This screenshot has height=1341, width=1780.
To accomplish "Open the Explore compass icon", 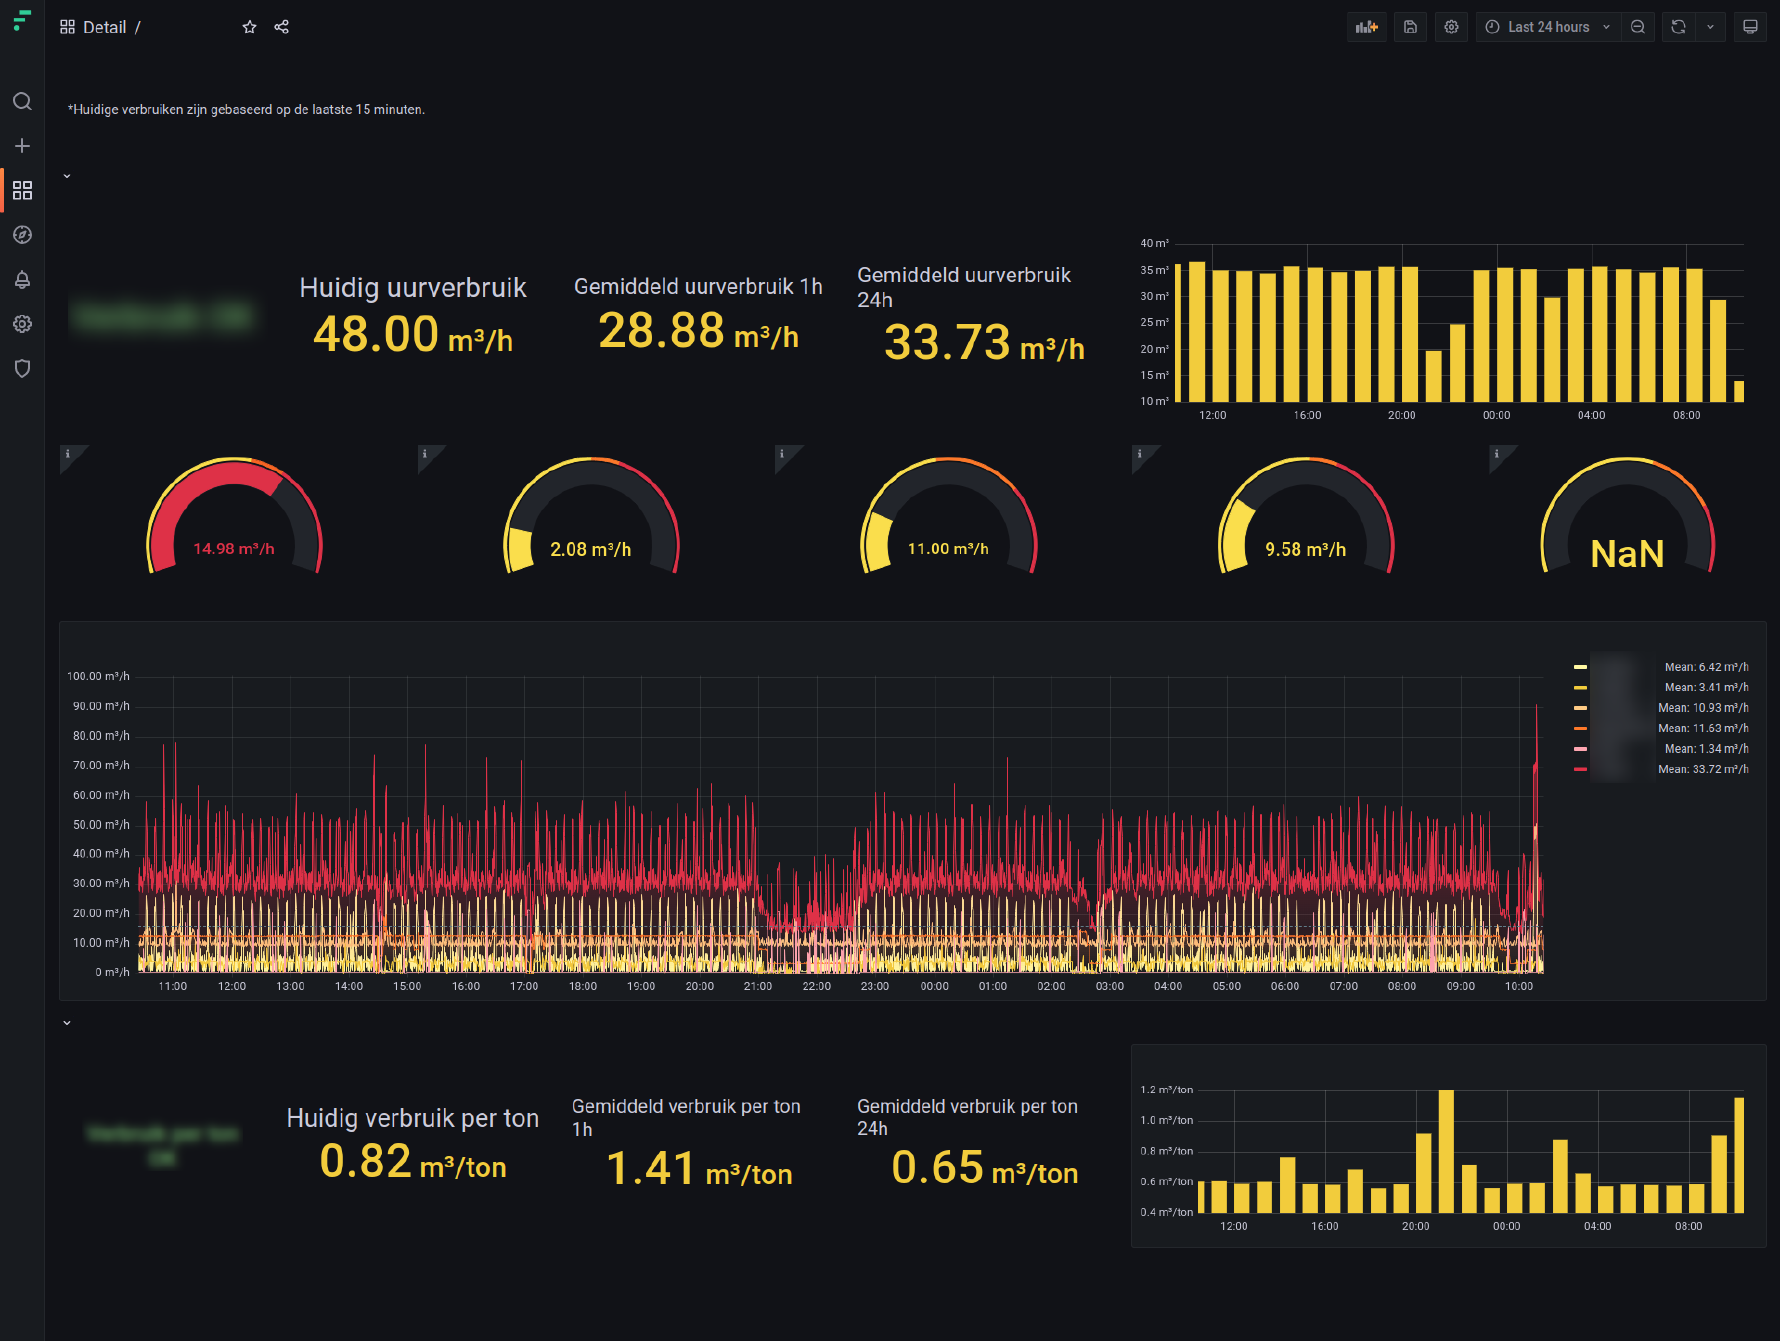I will tap(22, 235).
